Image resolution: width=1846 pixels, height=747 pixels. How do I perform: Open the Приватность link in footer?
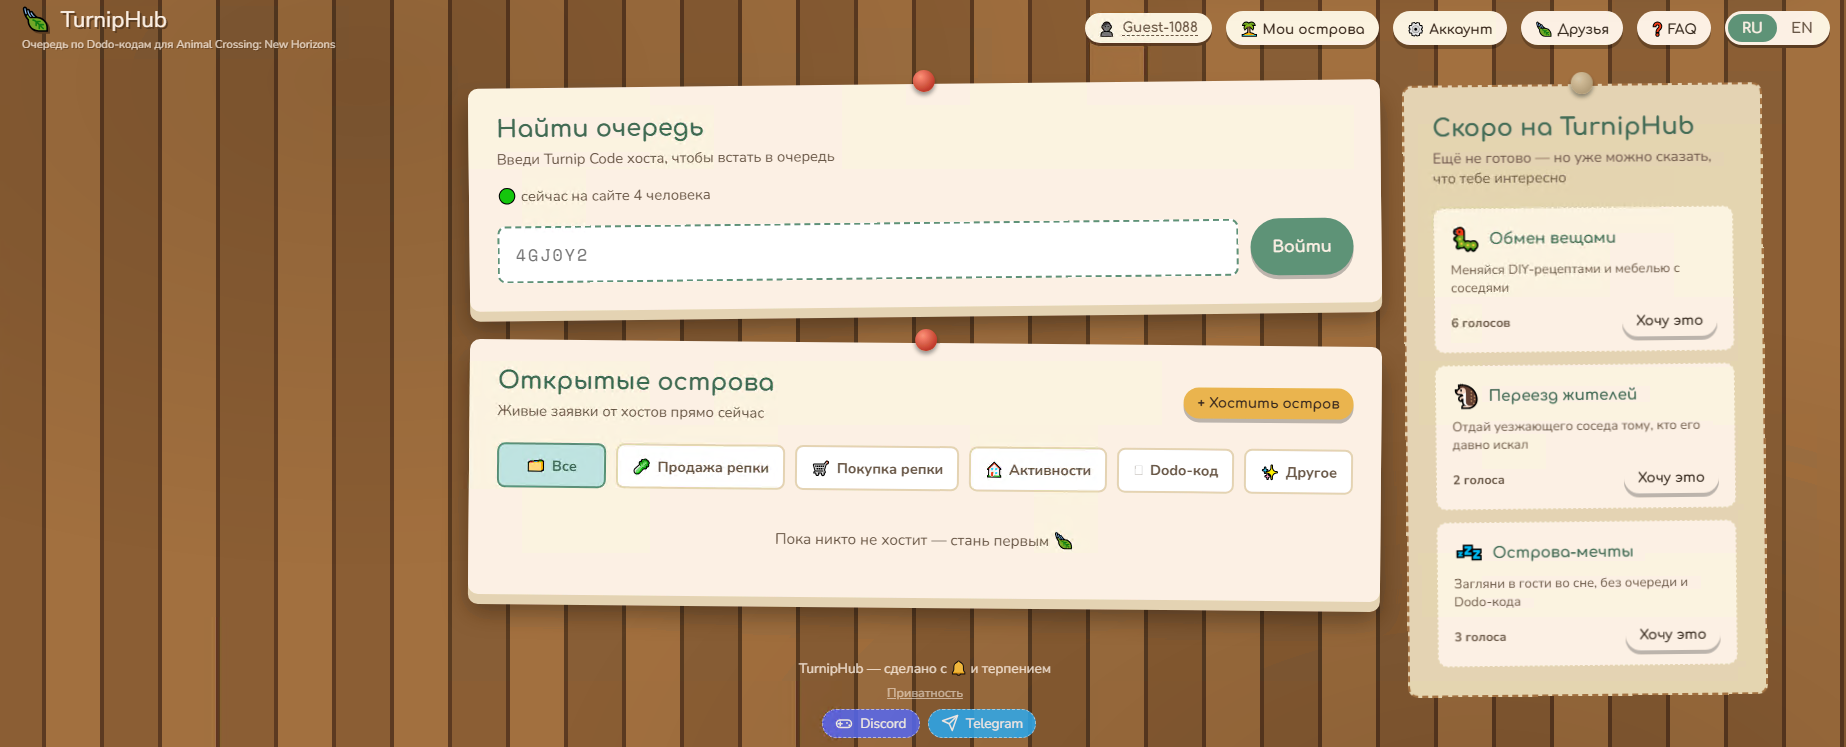coord(925,693)
